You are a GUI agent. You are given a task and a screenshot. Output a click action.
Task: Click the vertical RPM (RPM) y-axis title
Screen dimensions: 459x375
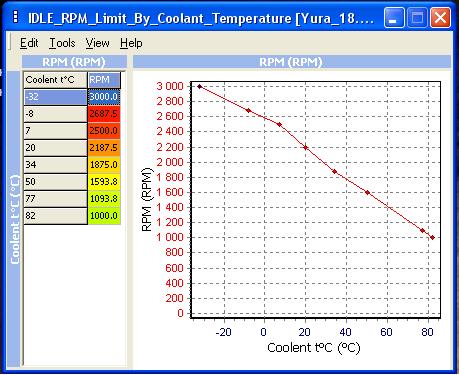[146, 199]
